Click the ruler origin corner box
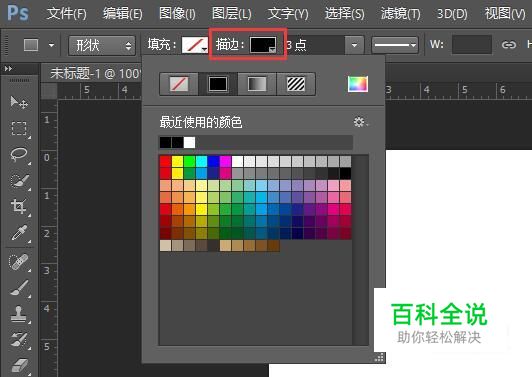532x377 pixels. coord(49,91)
